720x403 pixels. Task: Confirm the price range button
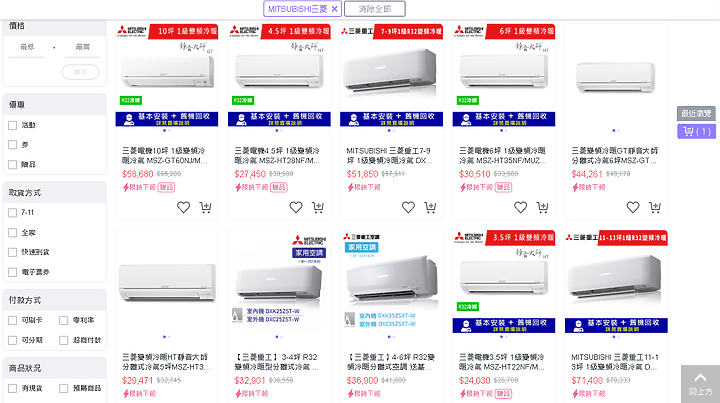tap(80, 72)
